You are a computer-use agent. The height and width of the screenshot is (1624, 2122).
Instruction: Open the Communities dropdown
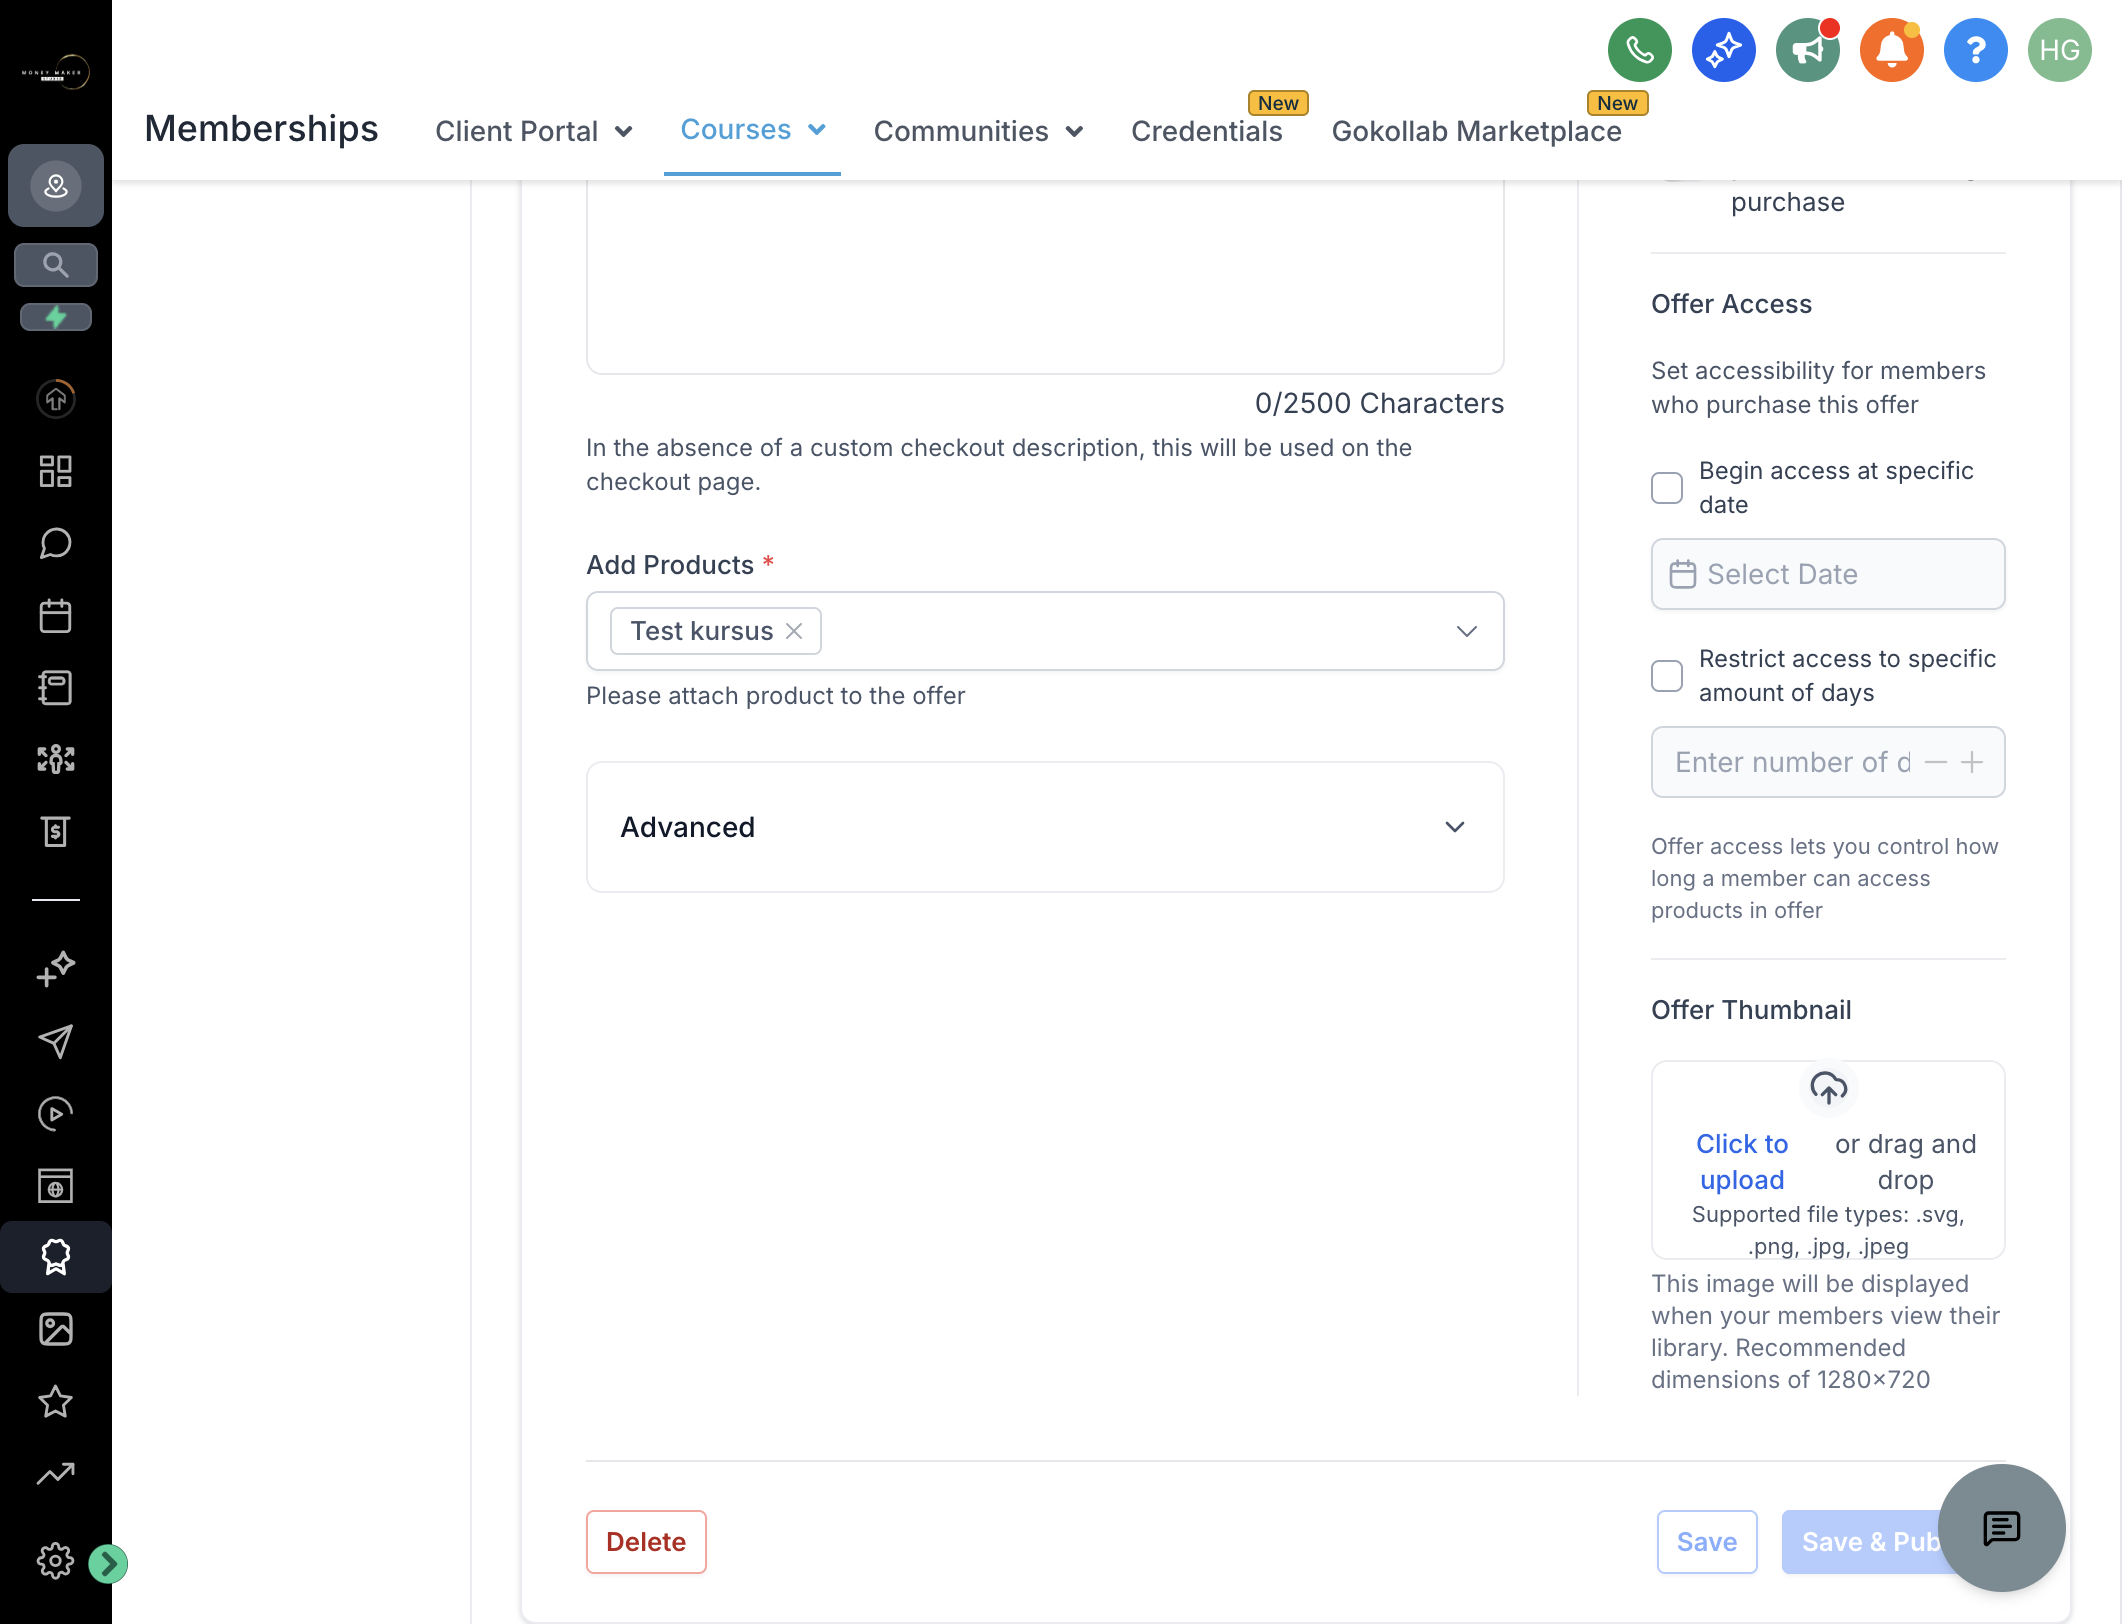pos(978,131)
